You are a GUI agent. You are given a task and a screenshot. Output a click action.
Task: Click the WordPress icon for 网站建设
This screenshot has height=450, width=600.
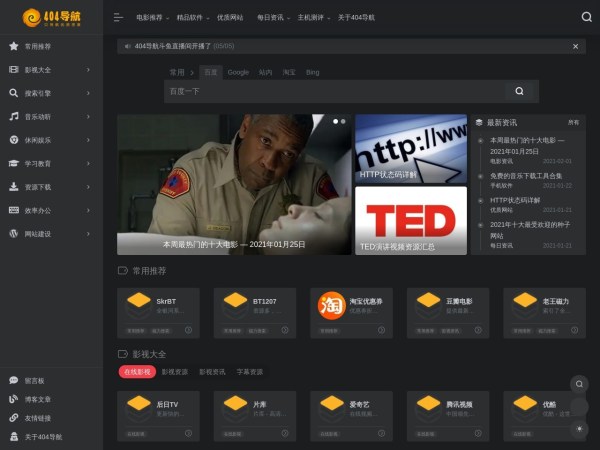coord(14,233)
